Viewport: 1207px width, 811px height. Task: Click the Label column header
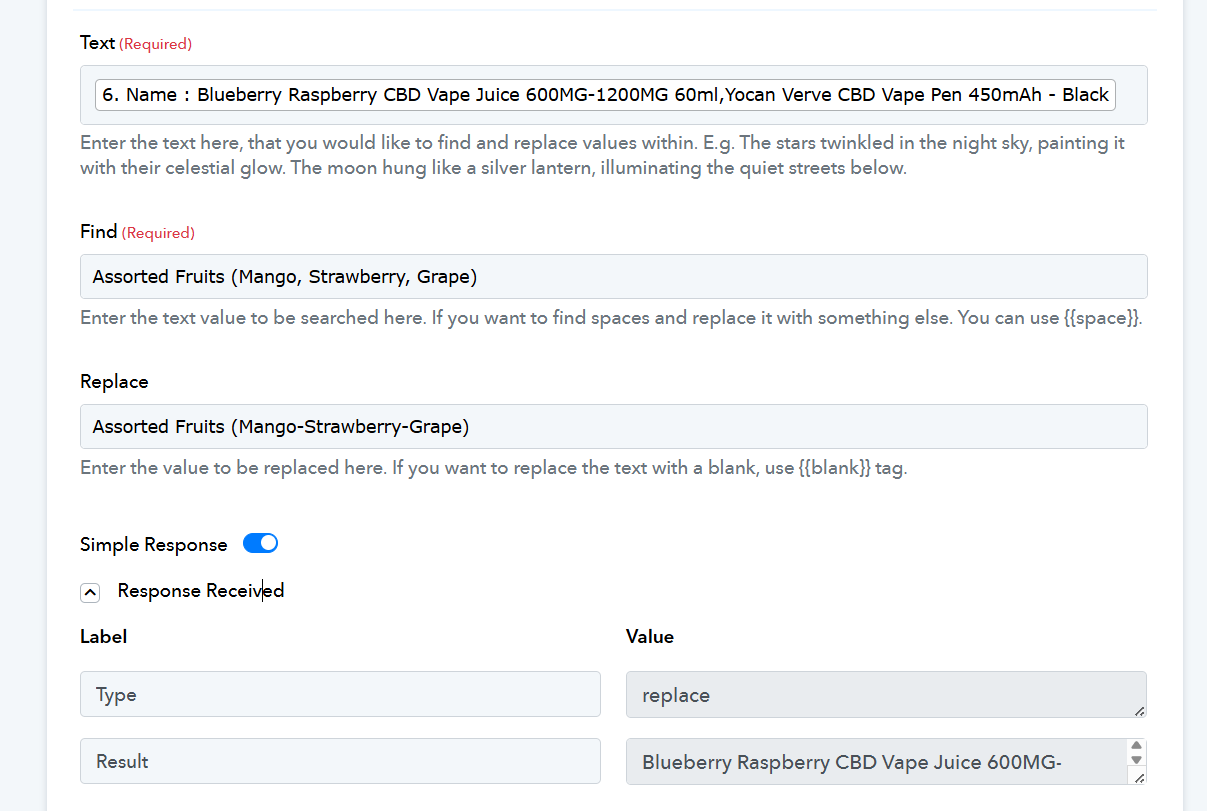pyautogui.click(x=103, y=637)
